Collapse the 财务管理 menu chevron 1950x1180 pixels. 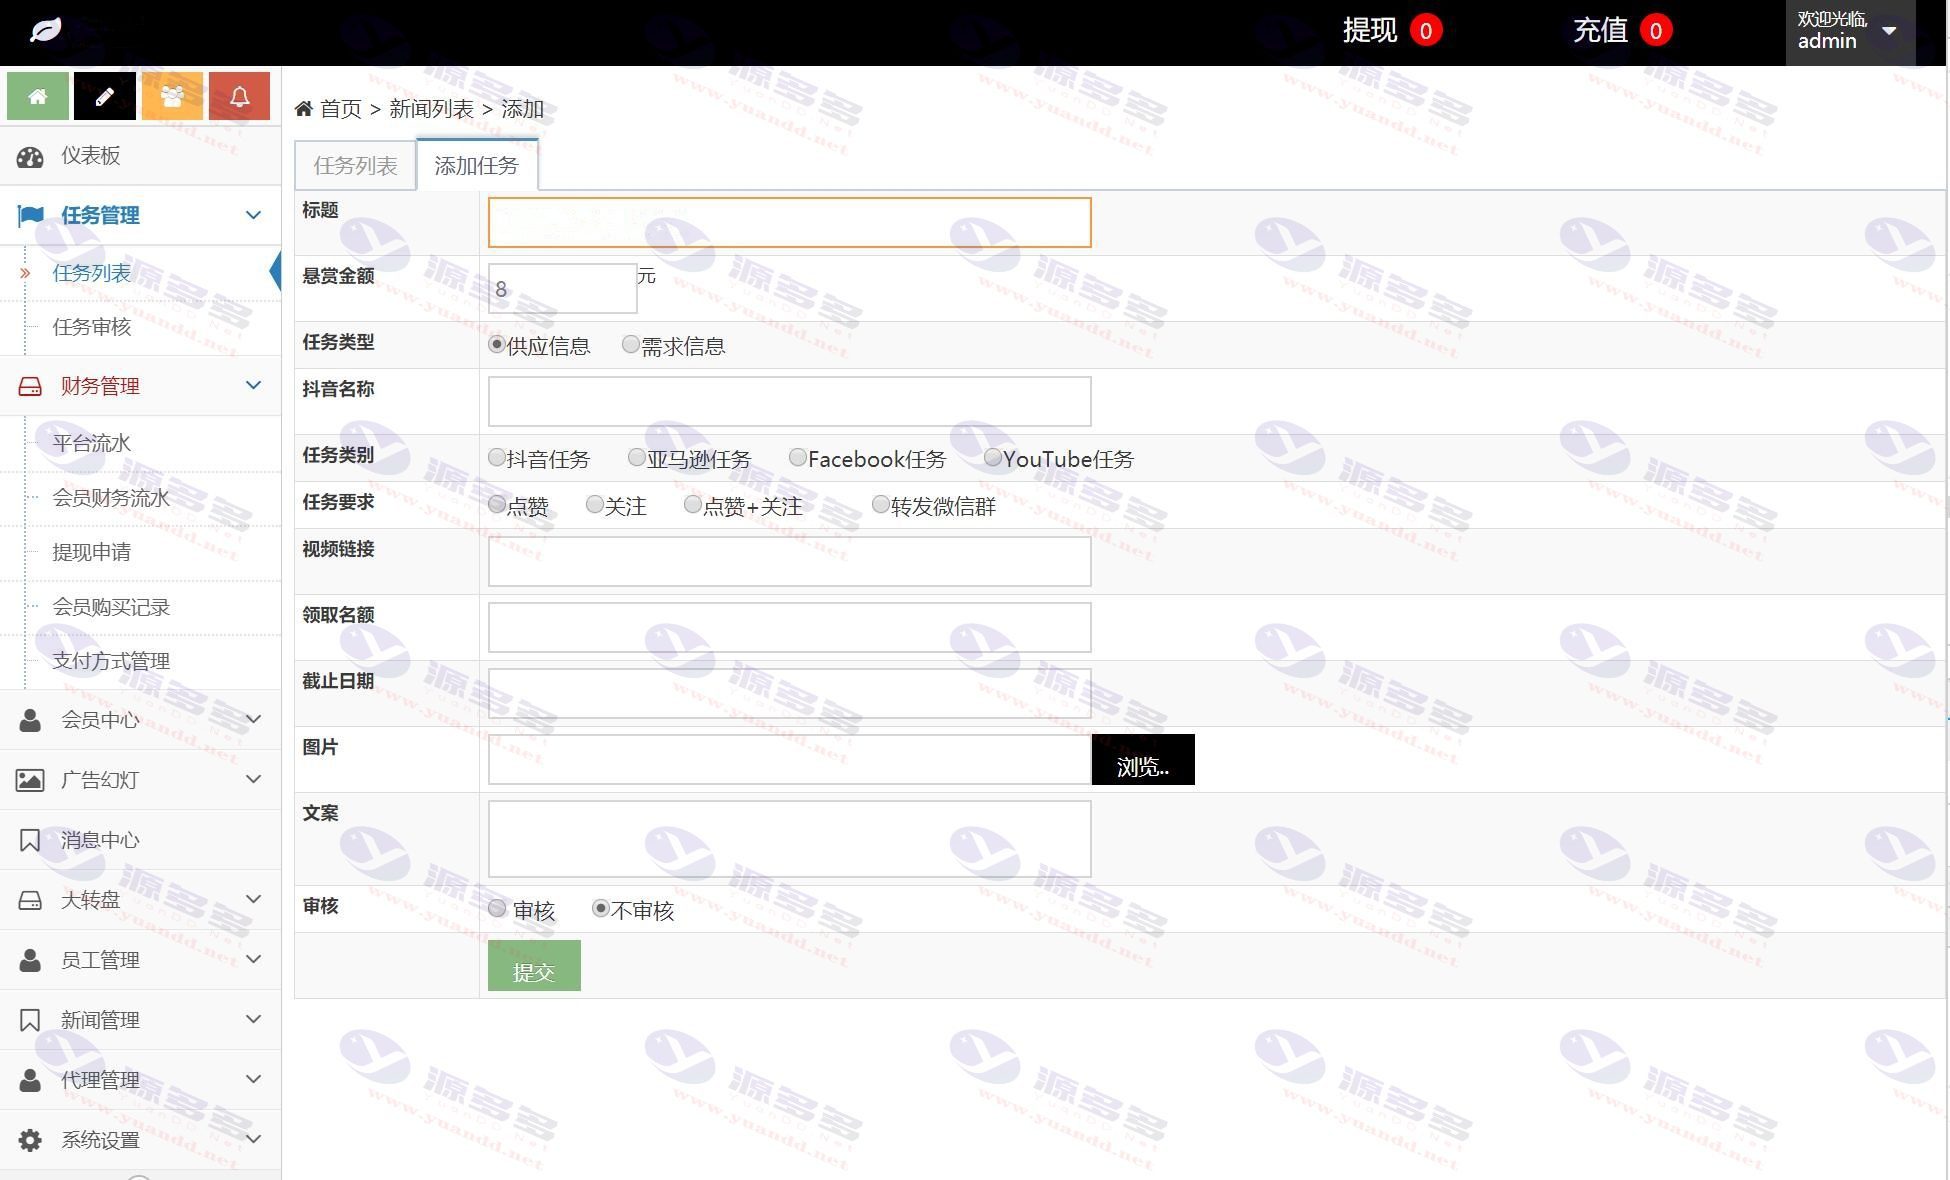click(254, 385)
